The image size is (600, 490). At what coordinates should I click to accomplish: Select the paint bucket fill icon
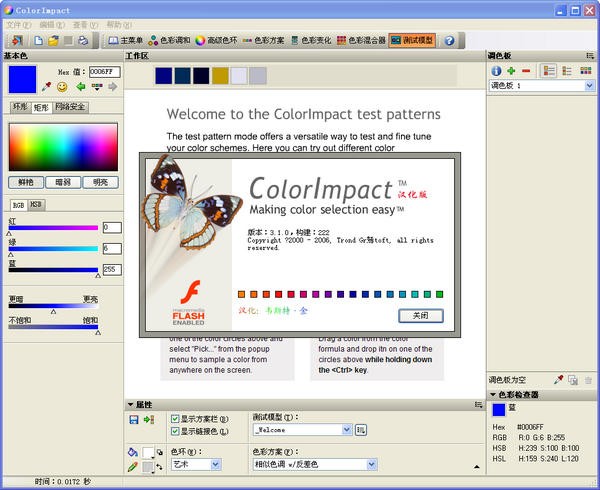click(133, 452)
